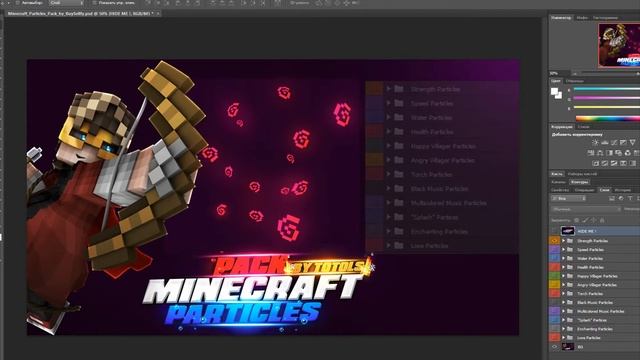The height and width of the screenshot is (360, 640).
Task: Expand the Multicolored Music Particles group
Action: (x=564, y=311)
